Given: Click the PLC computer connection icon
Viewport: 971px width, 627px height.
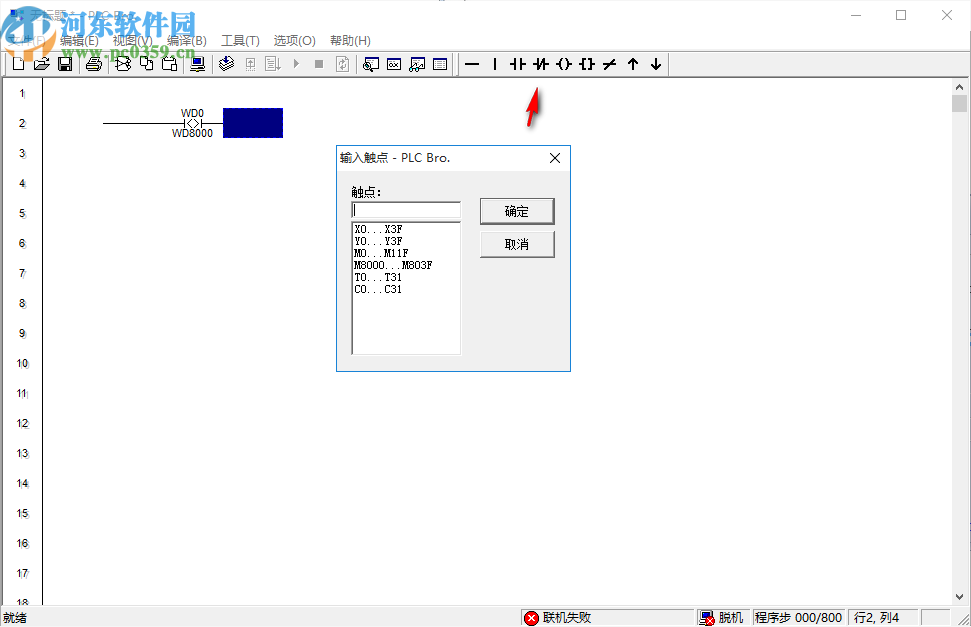Looking at the screenshot, I should pyautogui.click(x=198, y=64).
